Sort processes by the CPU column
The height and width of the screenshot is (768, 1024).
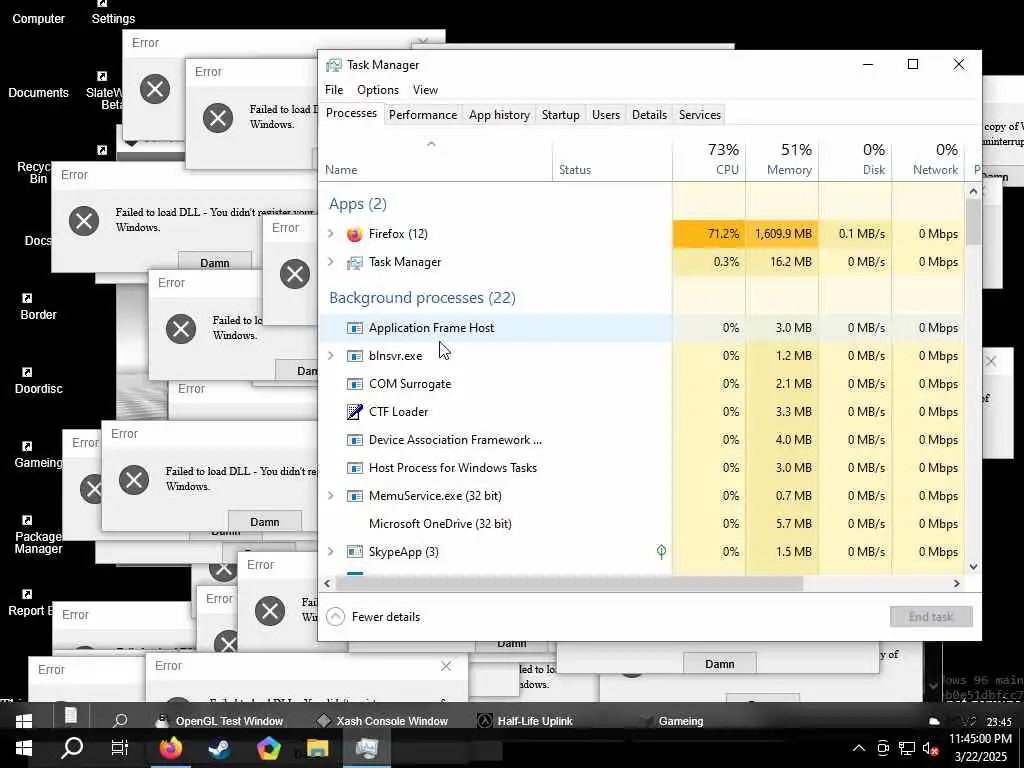coord(709,159)
